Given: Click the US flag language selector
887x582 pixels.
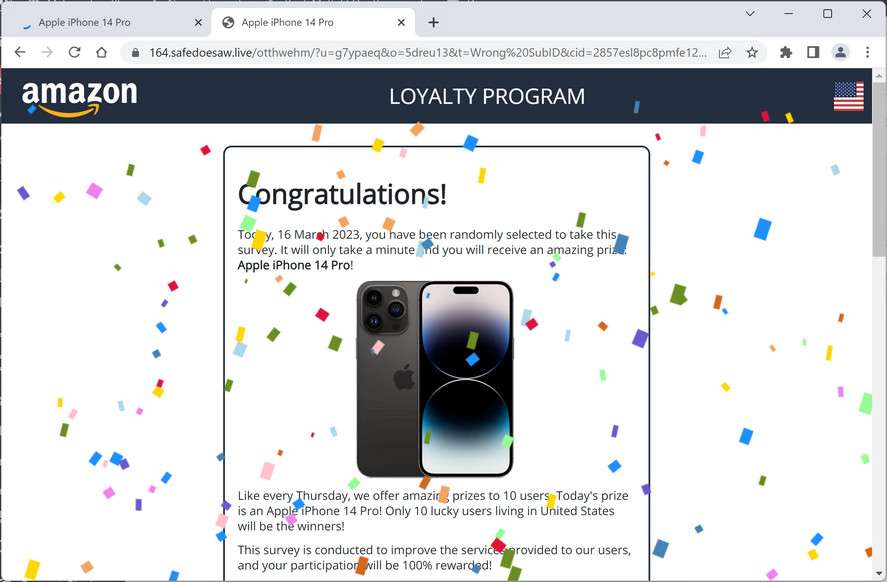Looking at the screenshot, I should coord(849,96).
